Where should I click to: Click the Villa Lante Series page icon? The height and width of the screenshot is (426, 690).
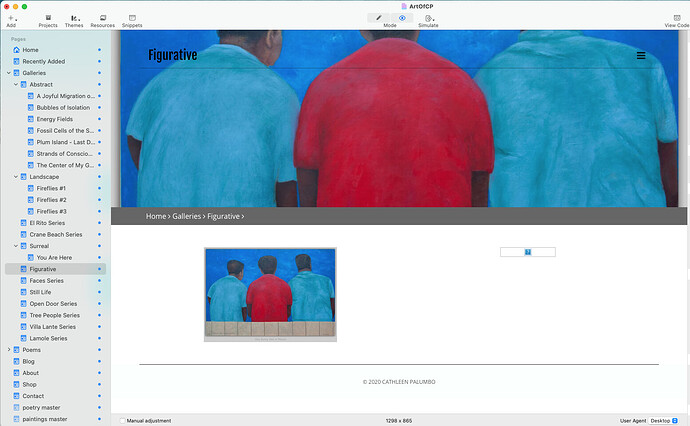click(x=23, y=327)
